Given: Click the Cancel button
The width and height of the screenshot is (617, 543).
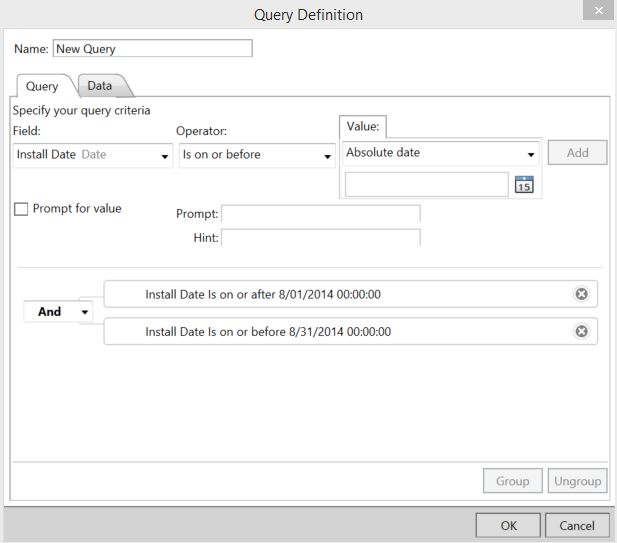Looking at the screenshot, I should coord(577,525).
